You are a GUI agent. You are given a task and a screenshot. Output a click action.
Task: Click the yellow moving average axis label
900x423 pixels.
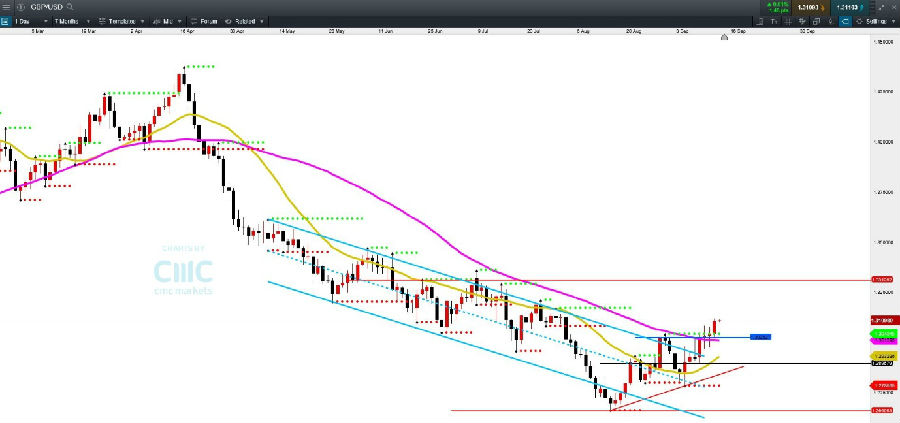click(884, 356)
